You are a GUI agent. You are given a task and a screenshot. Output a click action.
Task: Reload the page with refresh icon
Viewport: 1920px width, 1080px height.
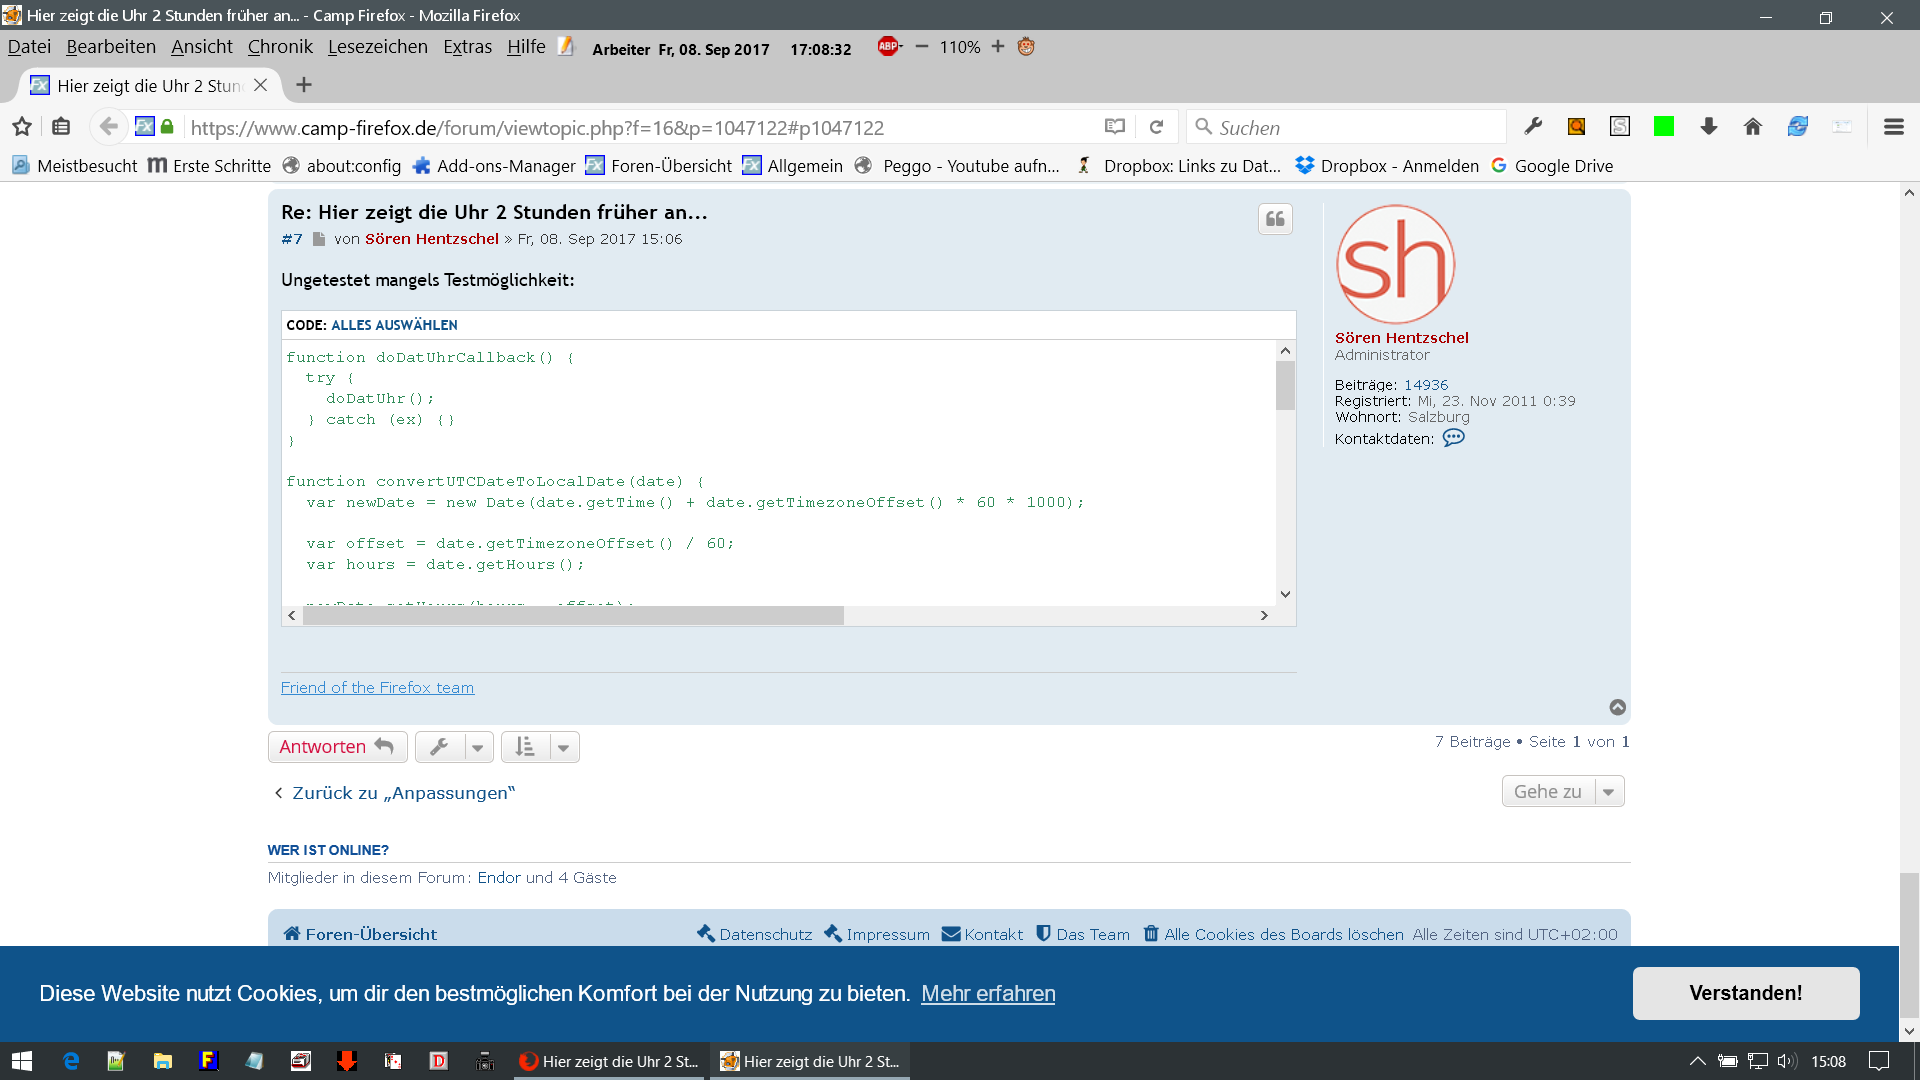(1156, 127)
